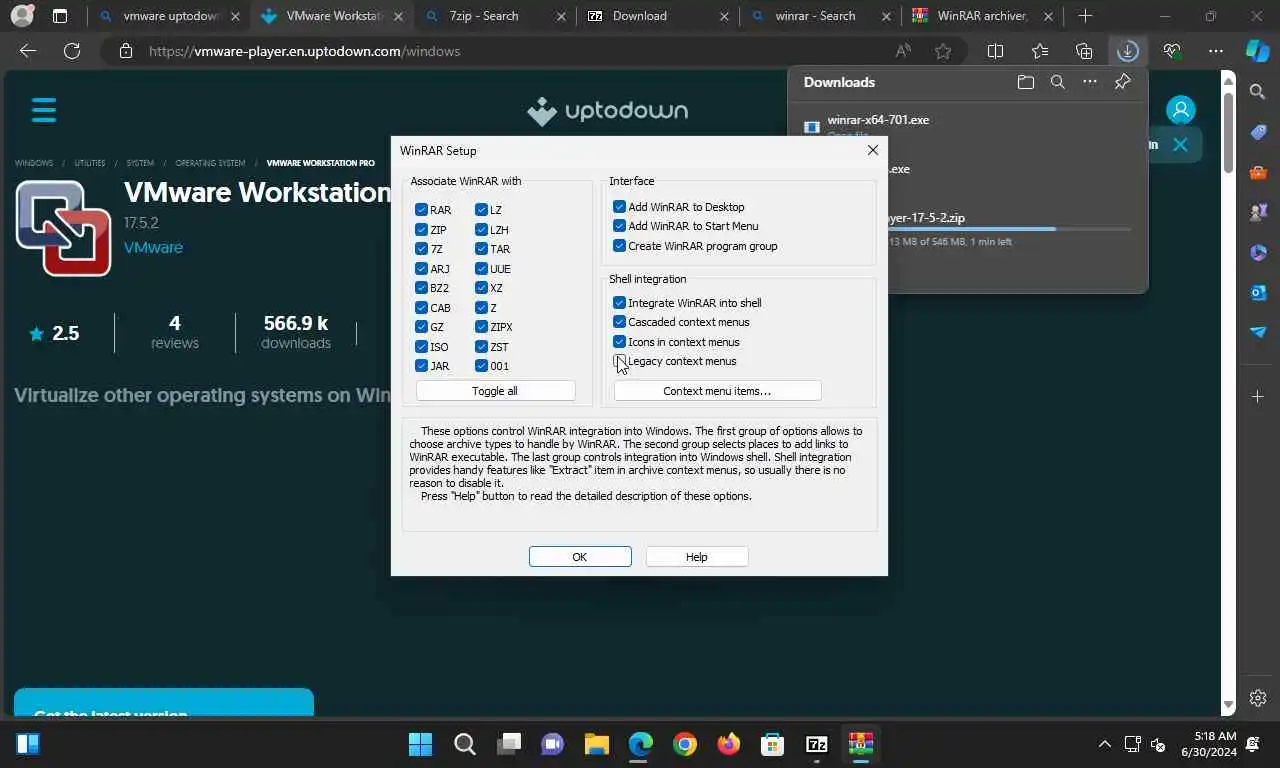Open the Edge sidebar search icon
This screenshot has height=768, width=1280.
coord(1258,92)
